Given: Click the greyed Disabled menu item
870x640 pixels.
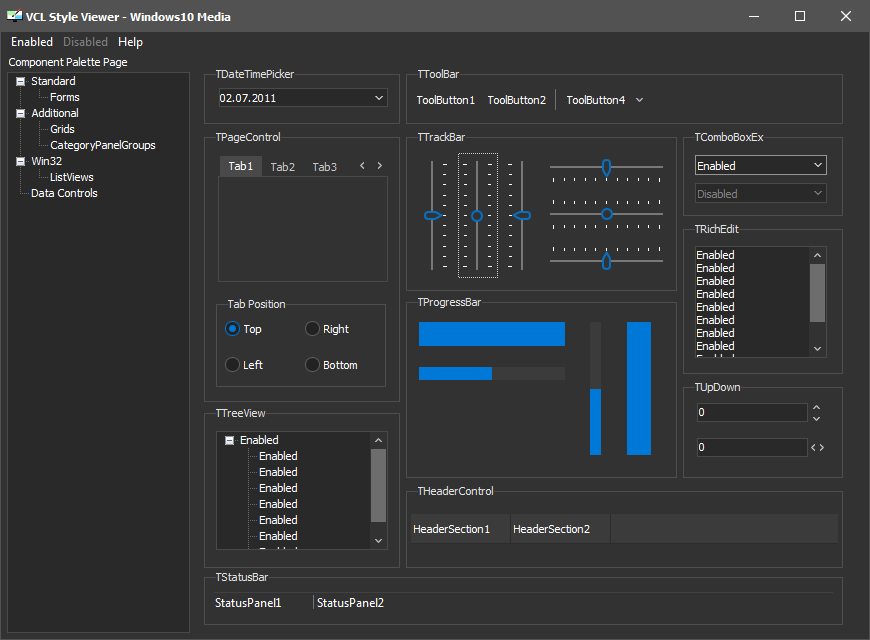Looking at the screenshot, I should pyautogui.click(x=85, y=42).
